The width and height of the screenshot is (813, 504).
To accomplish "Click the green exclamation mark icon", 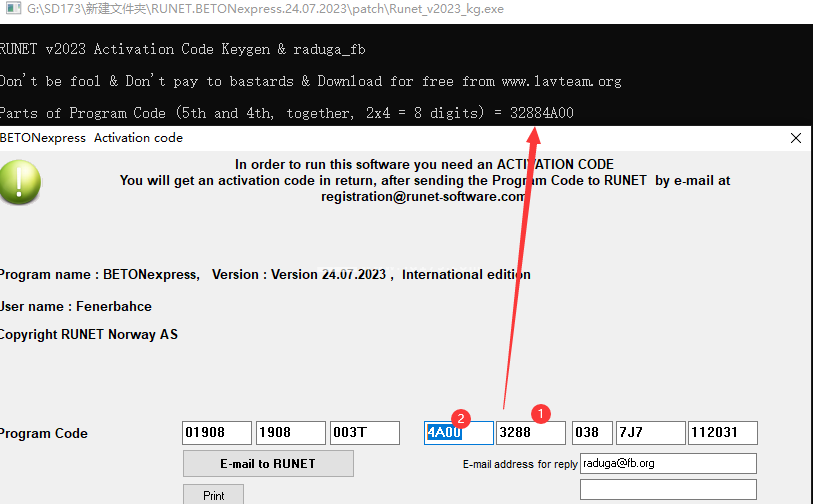I will 20,182.
